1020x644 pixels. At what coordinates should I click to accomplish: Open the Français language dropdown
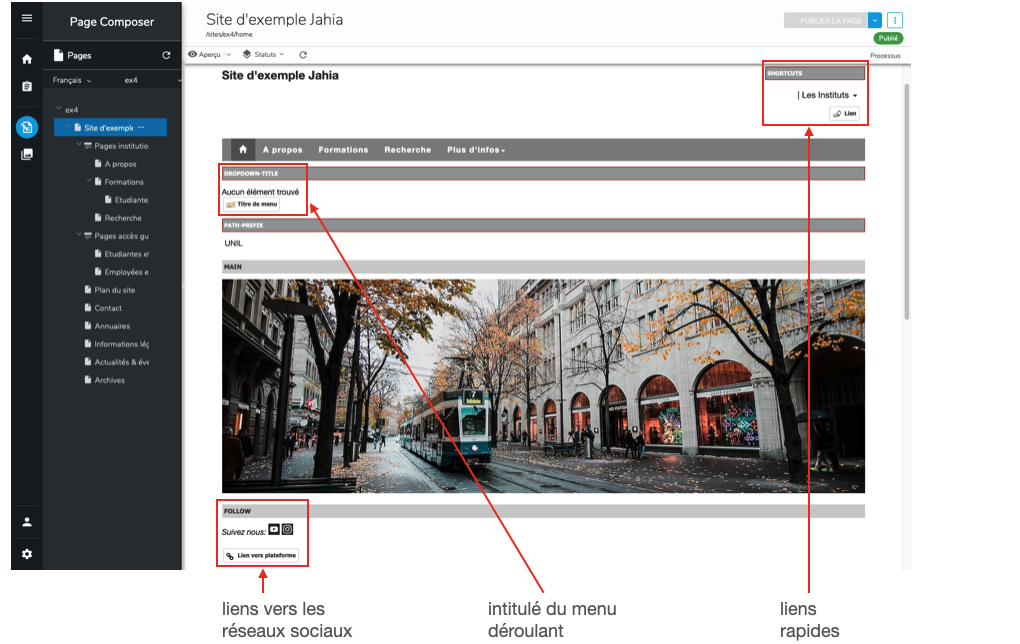[x=72, y=80]
